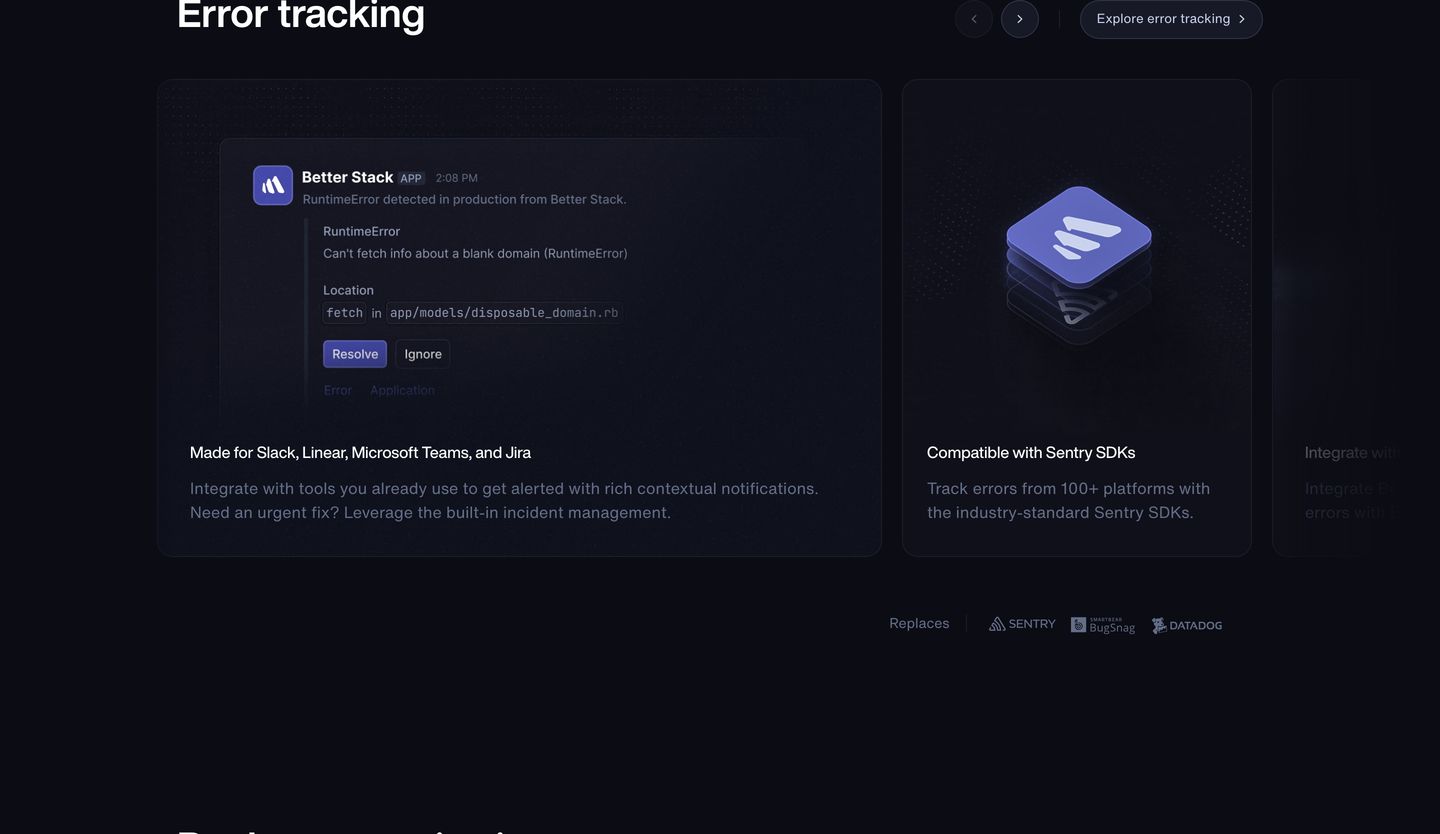Click the app/models/disposable_domain.rb file path
Screen dimensions: 1440x834
[504, 313]
